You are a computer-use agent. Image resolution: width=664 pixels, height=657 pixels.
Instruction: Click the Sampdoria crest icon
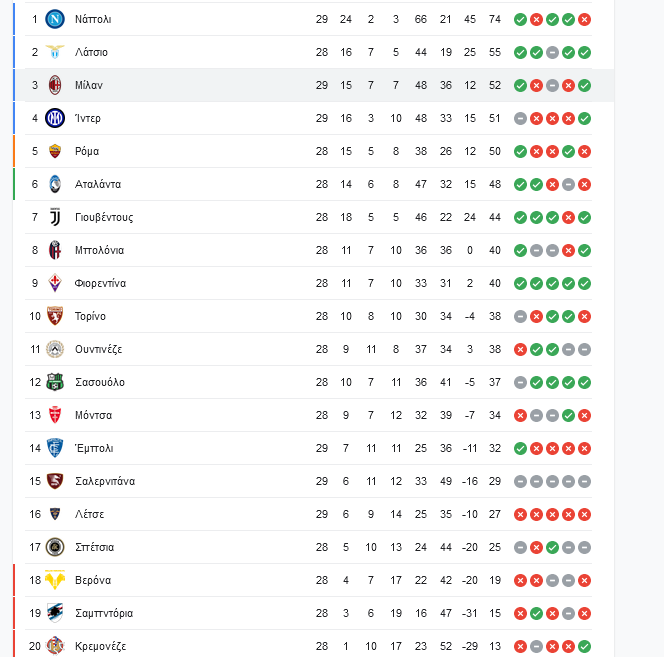click(x=55, y=613)
